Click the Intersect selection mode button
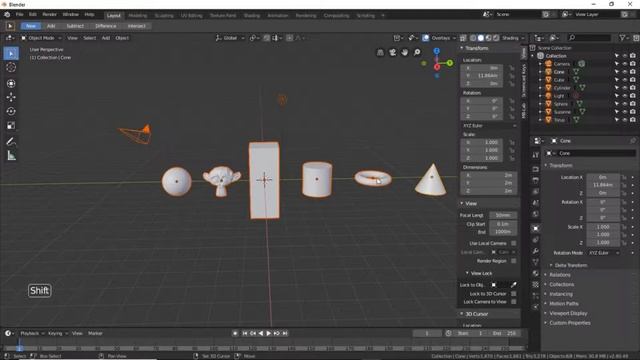Viewport: 640px width, 360px height. point(136,26)
